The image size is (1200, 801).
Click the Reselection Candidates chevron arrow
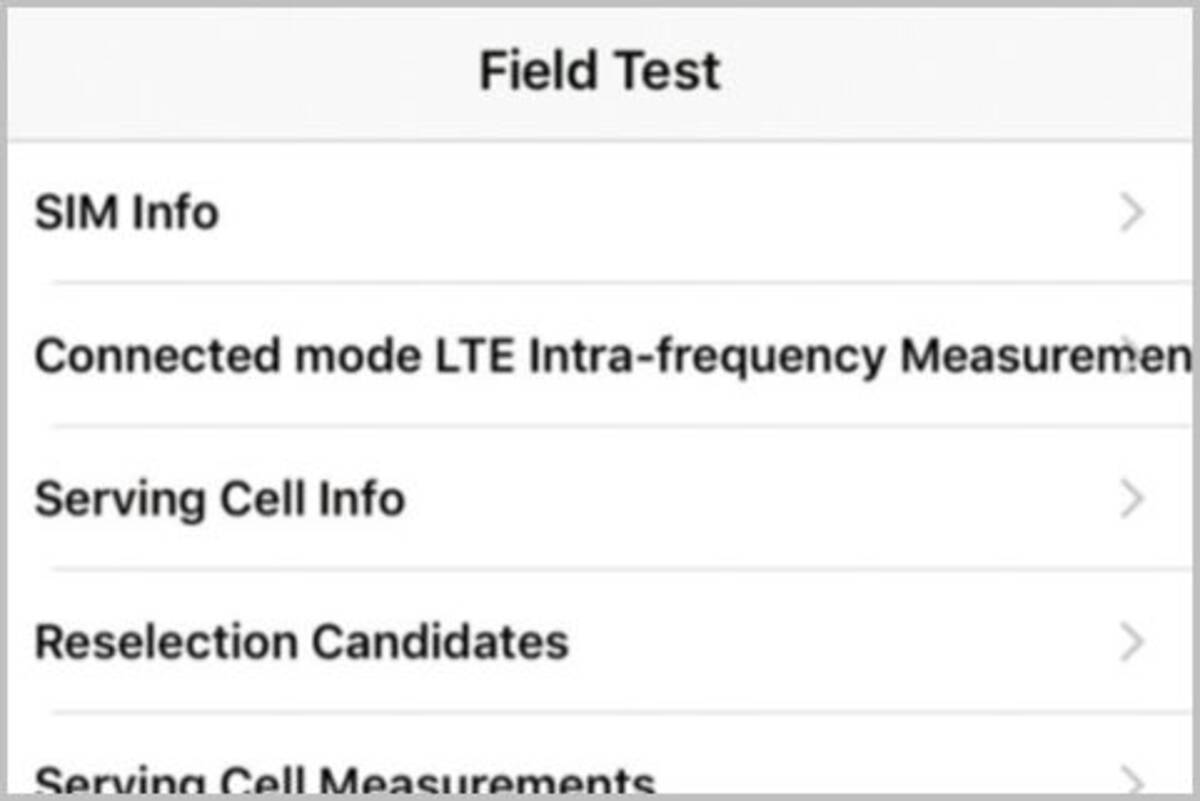[1132, 641]
